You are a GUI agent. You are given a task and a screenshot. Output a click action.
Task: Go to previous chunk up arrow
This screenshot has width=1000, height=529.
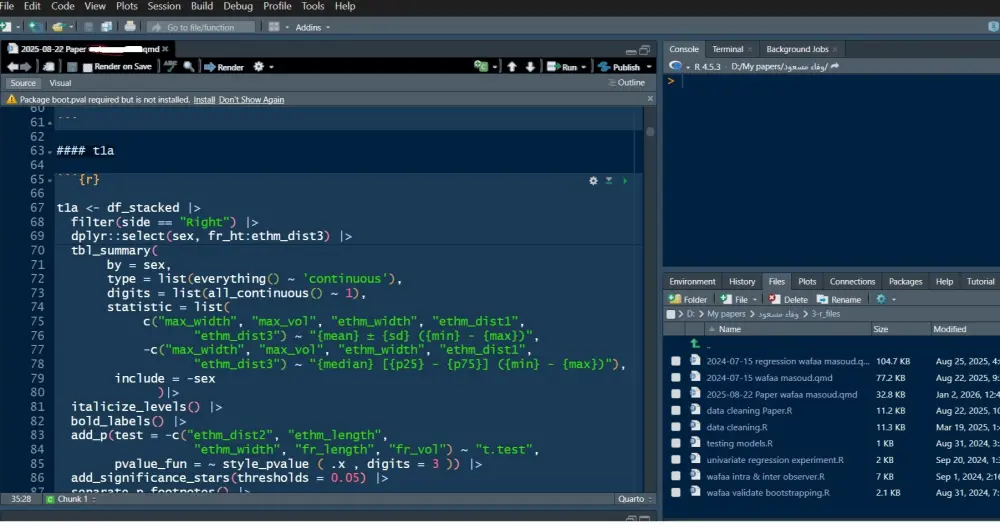[511, 66]
